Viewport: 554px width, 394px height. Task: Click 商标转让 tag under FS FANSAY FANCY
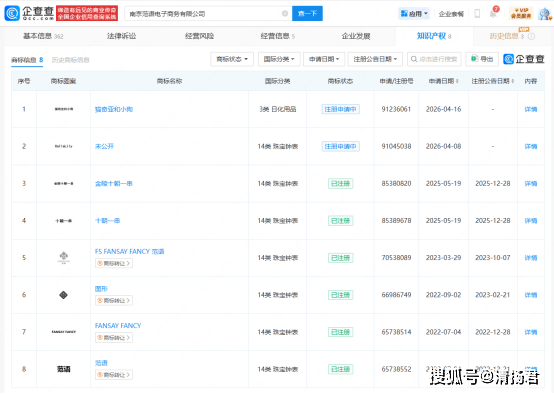point(114,264)
